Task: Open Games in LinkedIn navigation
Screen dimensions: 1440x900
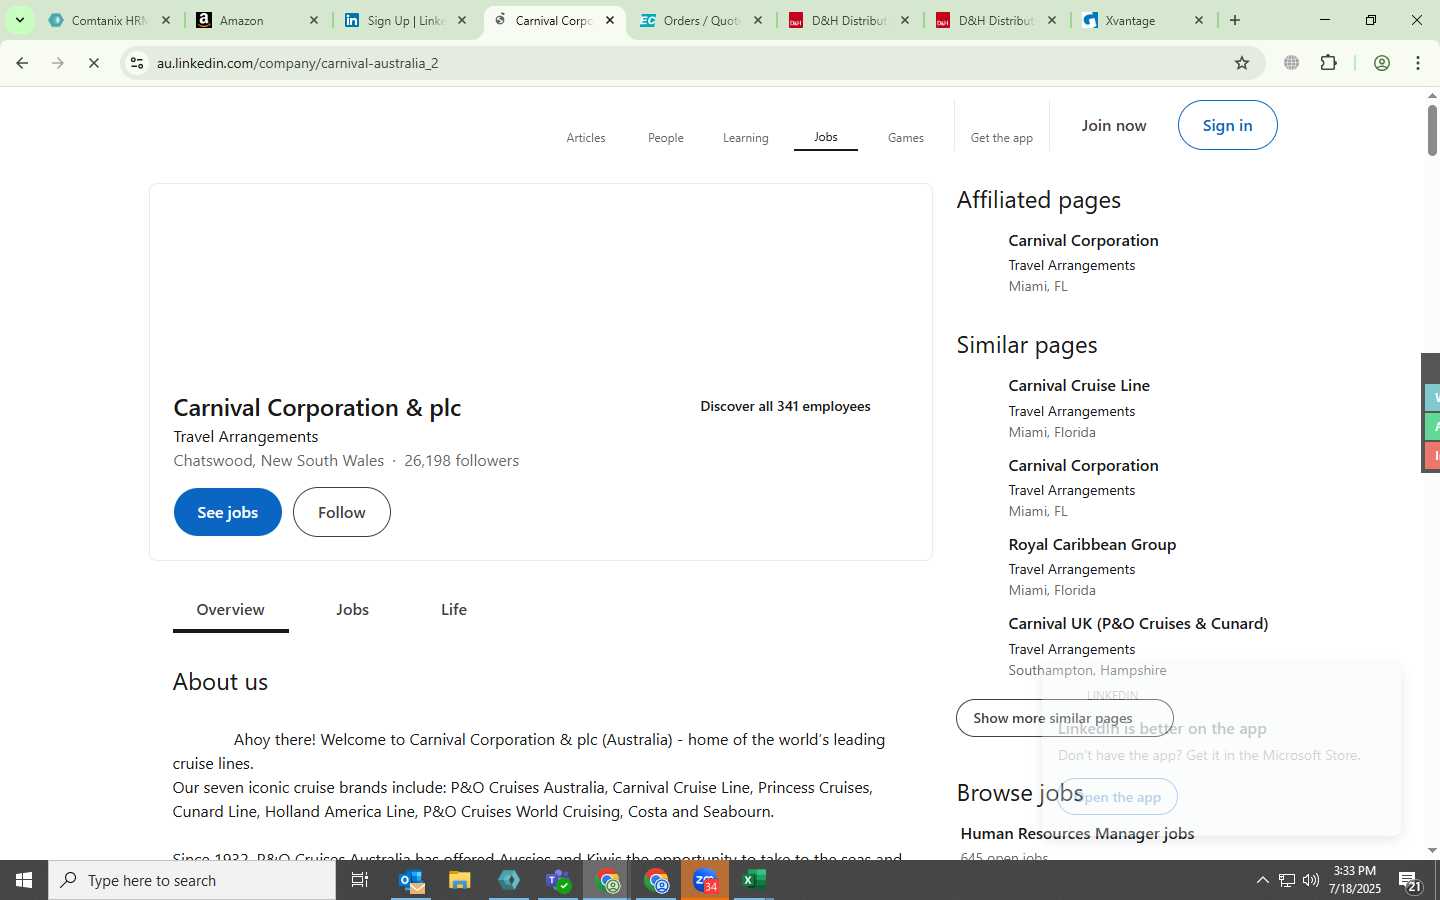Action: [906, 138]
